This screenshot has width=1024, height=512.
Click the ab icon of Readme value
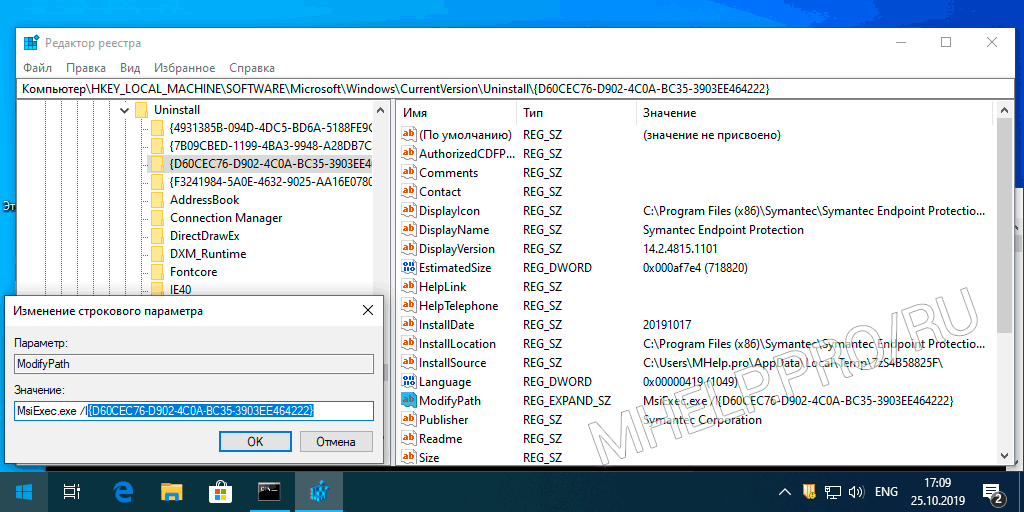(x=409, y=438)
